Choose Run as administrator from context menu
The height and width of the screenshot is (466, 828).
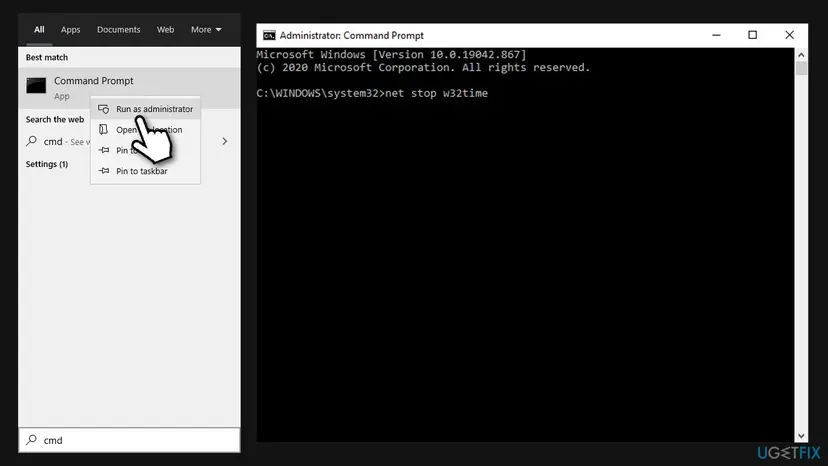(145, 109)
